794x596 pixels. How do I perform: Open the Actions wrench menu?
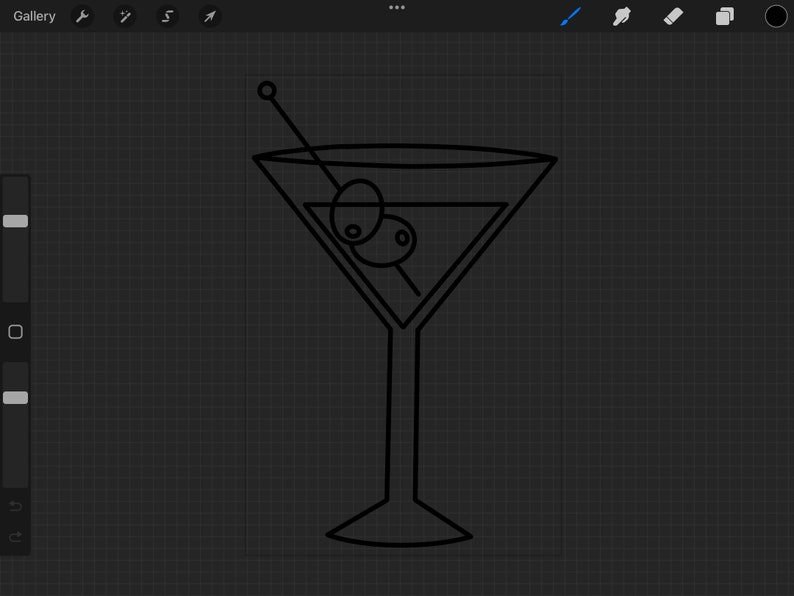tap(82, 17)
